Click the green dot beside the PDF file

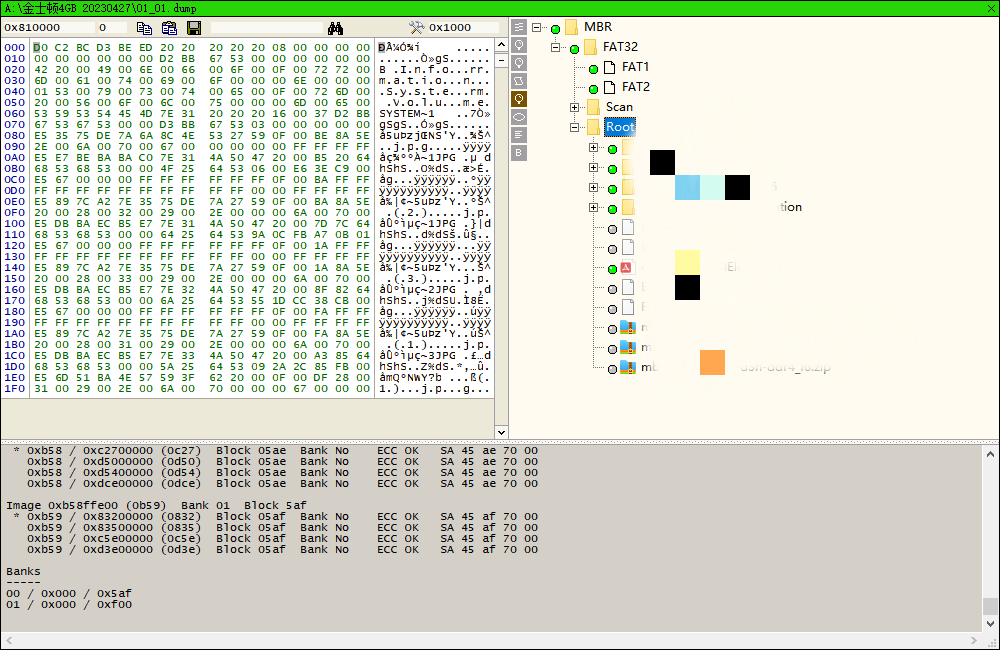(x=612, y=269)
